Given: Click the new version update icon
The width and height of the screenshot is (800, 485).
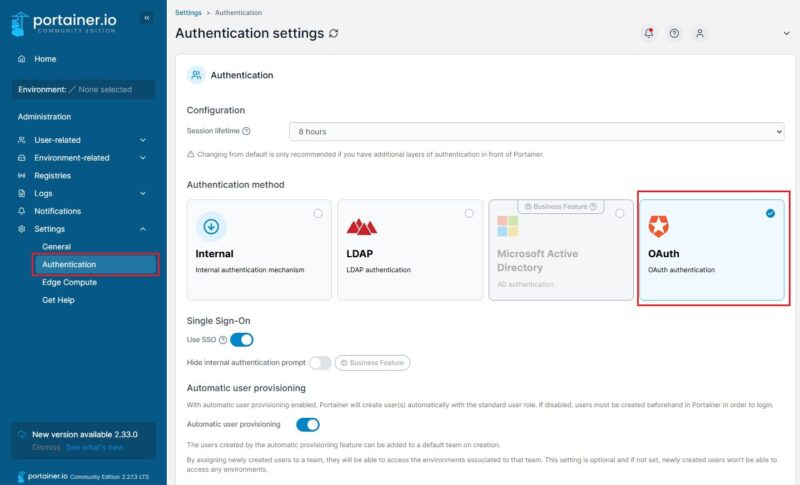Looking at the screenshot, I should (22, 435).
